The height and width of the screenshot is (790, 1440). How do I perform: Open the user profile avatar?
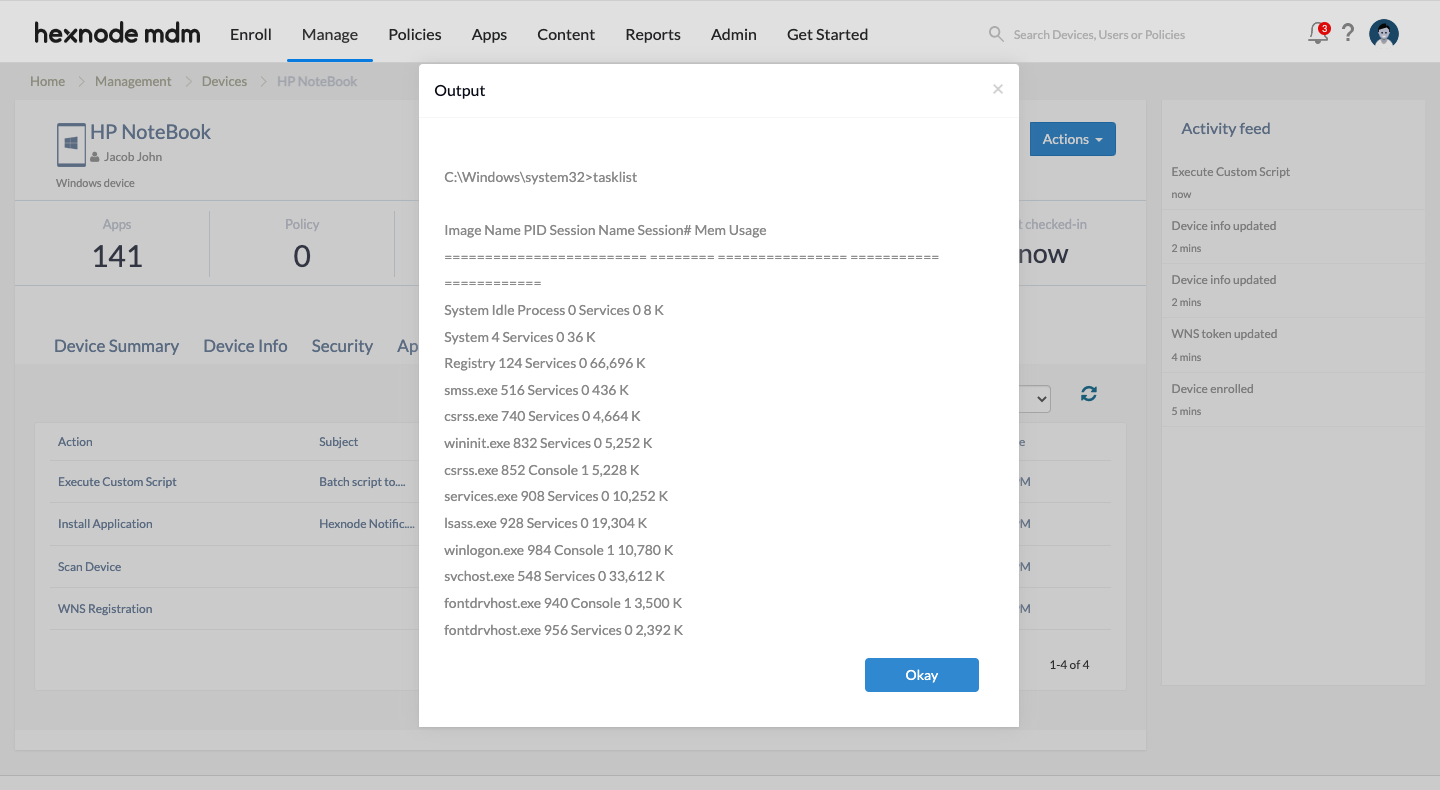(1384, 34)
